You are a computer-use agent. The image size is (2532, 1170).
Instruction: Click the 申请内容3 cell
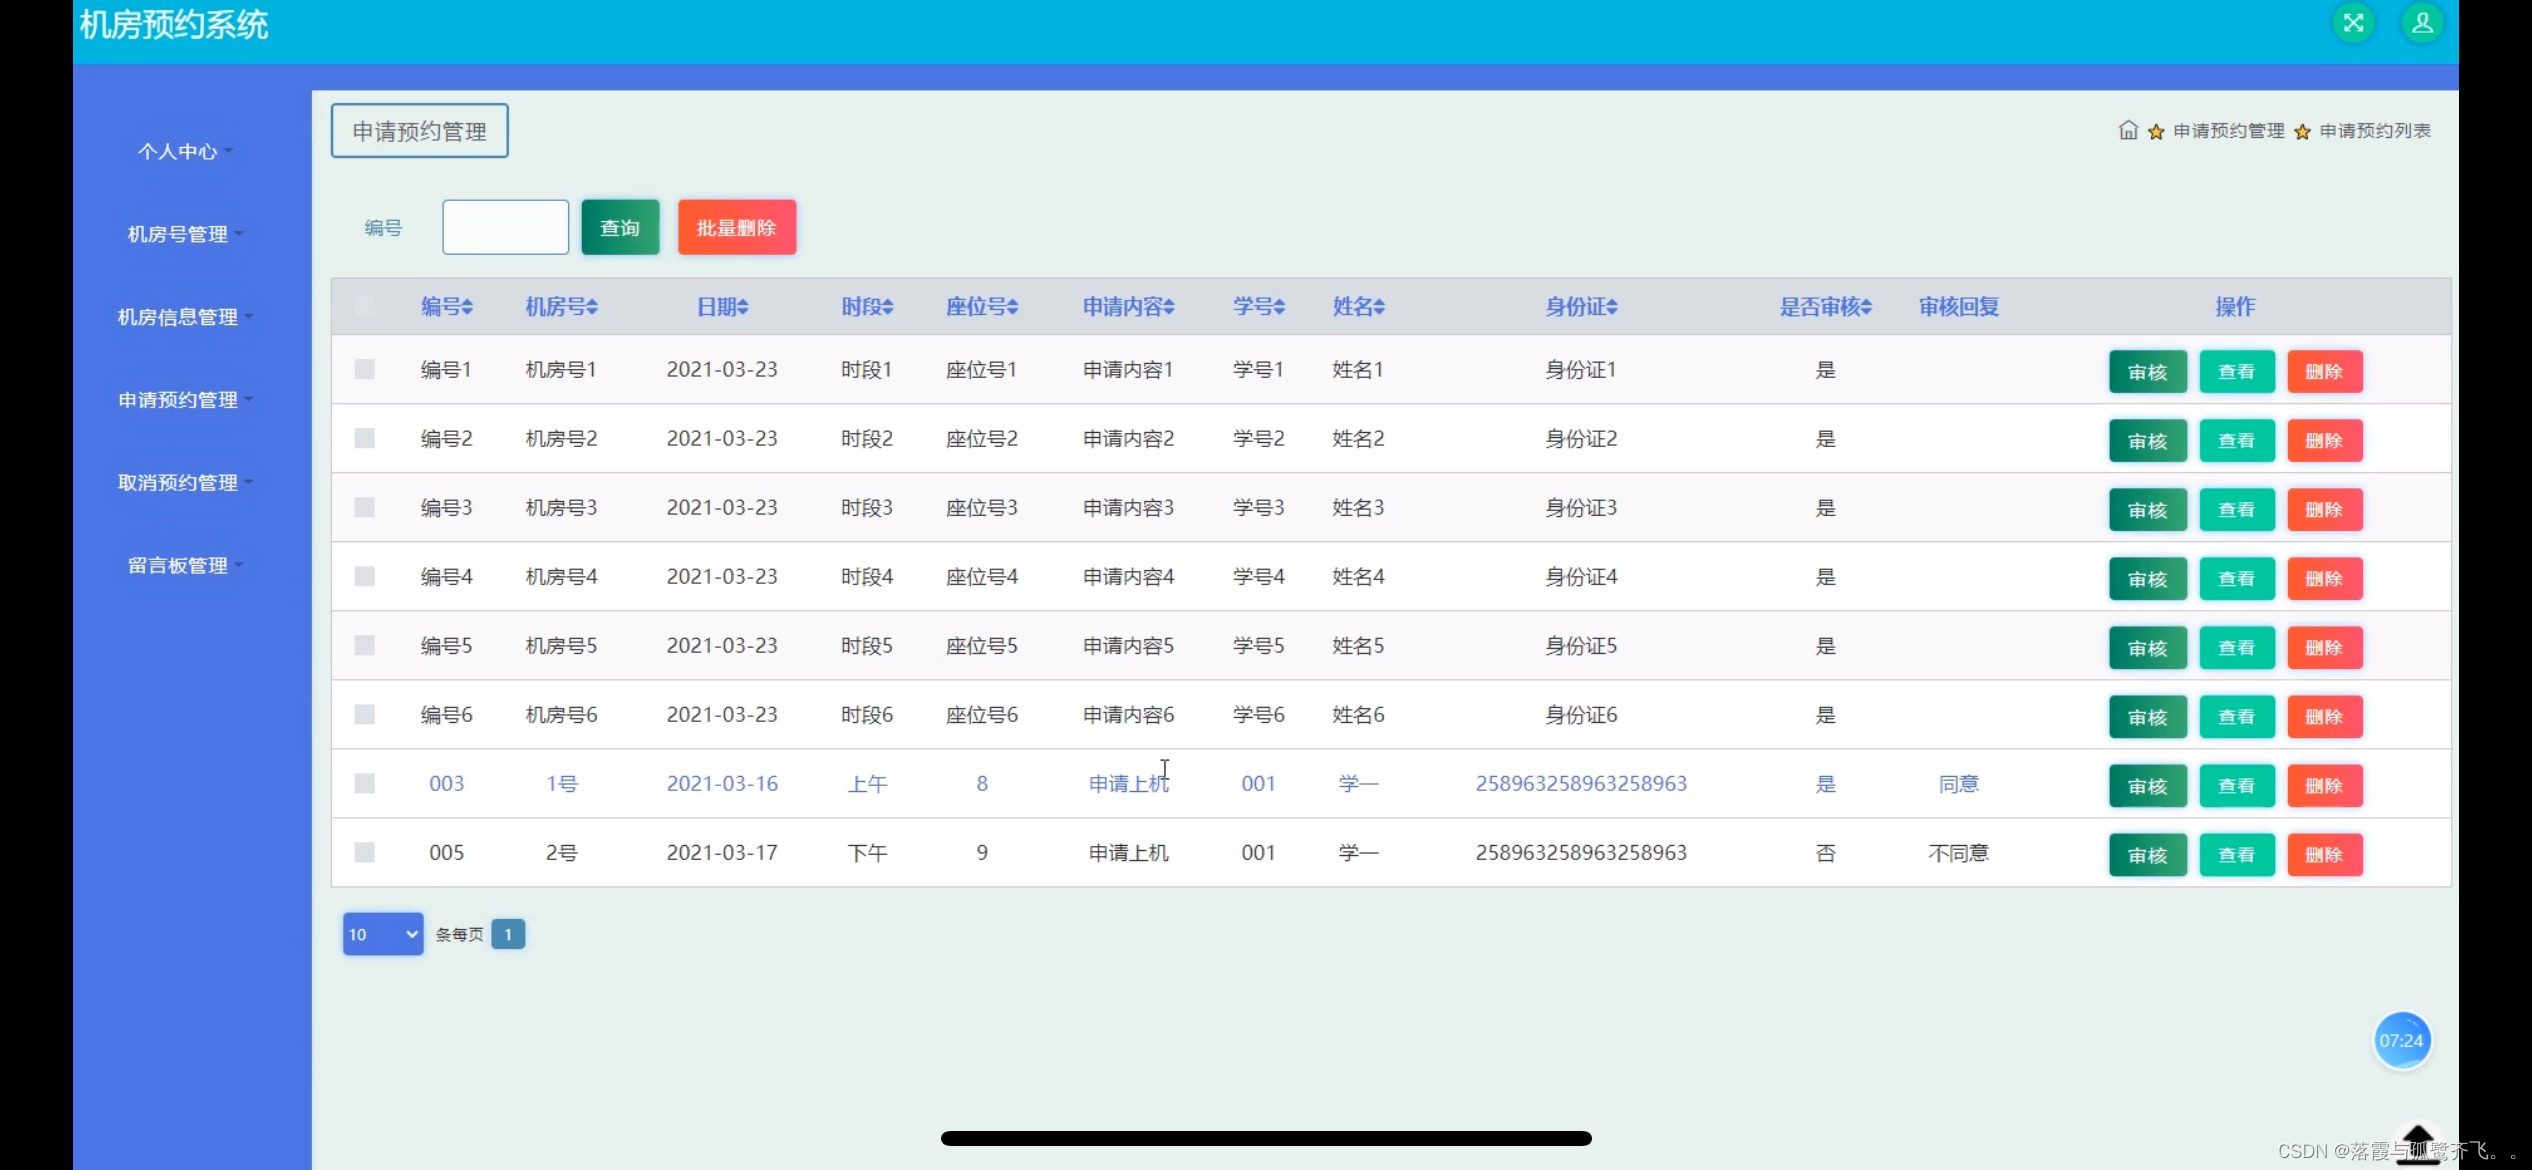pos(1128,508)
